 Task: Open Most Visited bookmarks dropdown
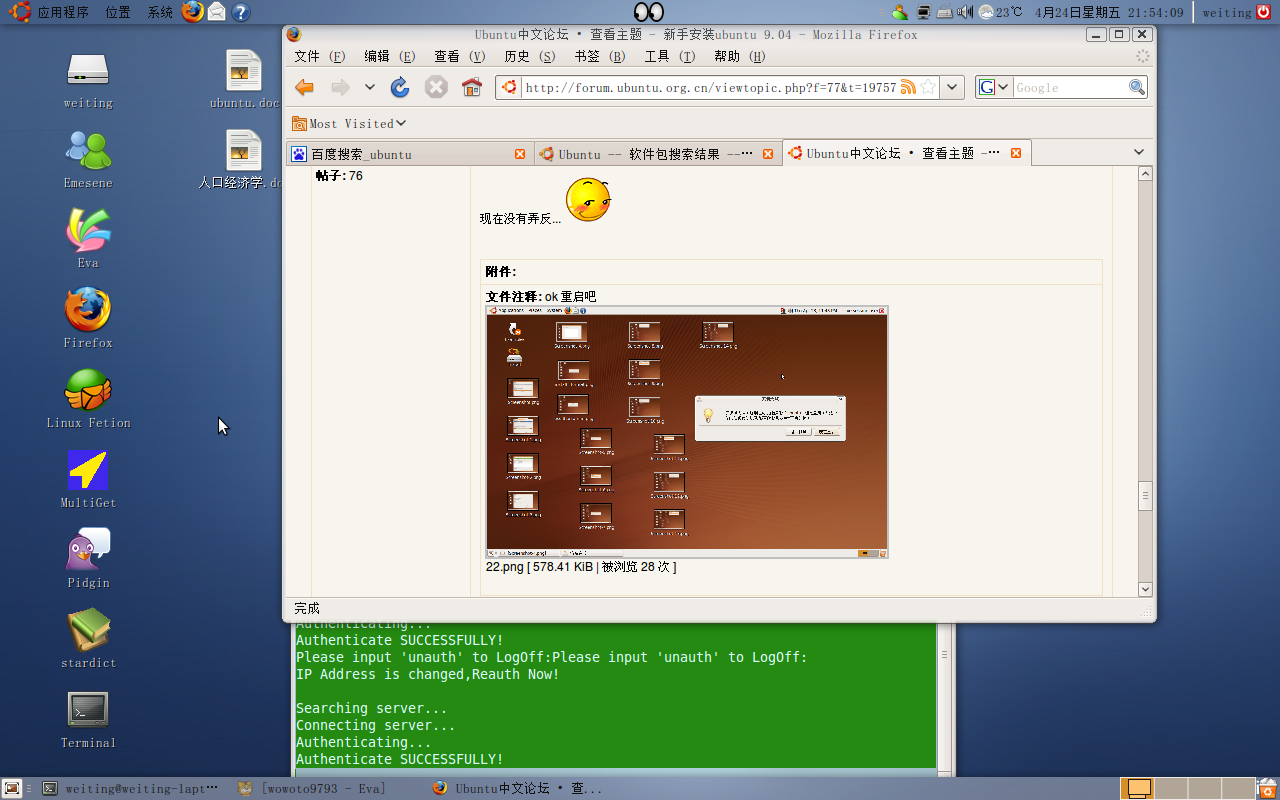349,123
